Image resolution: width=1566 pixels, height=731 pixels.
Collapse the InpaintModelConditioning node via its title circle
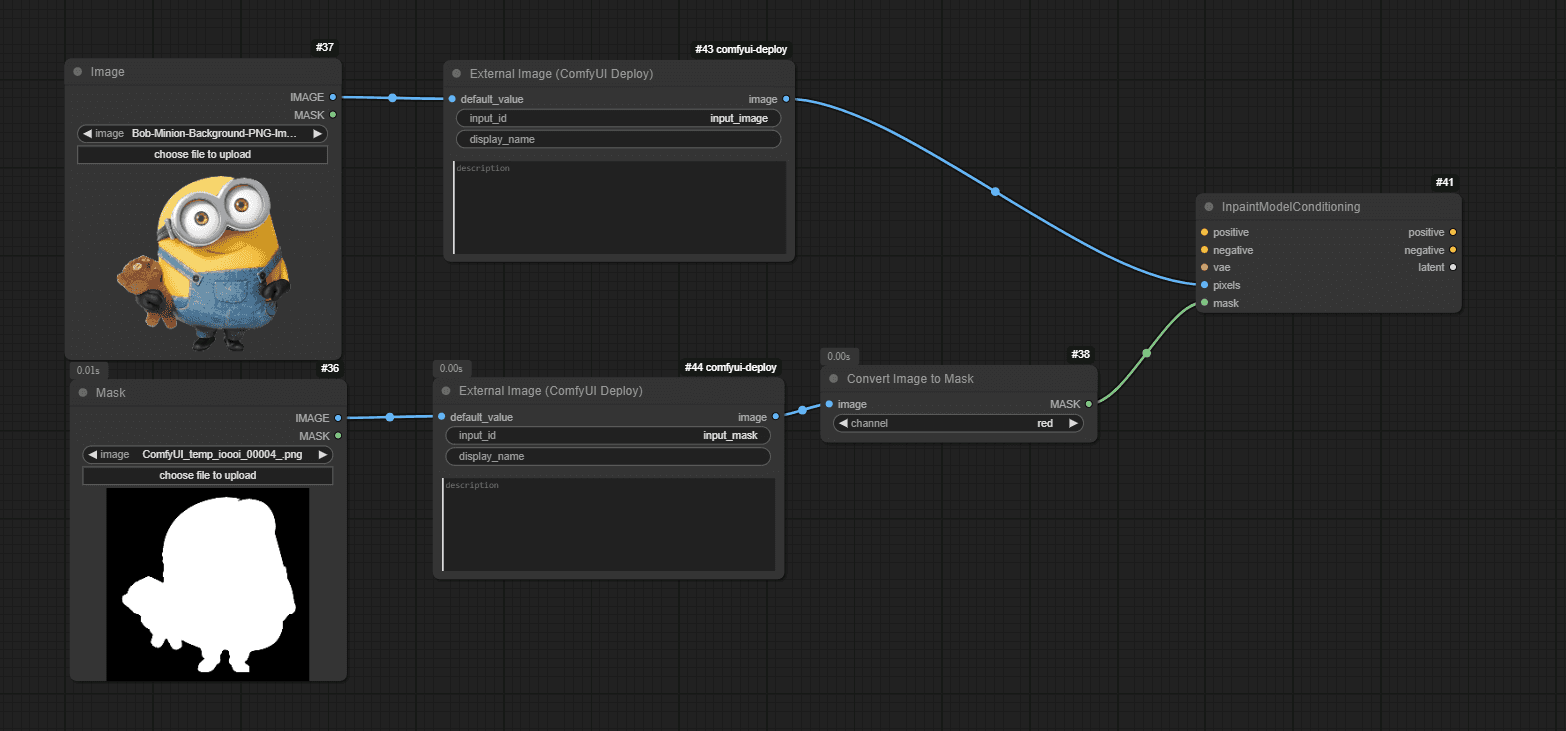pos(1209,206)
